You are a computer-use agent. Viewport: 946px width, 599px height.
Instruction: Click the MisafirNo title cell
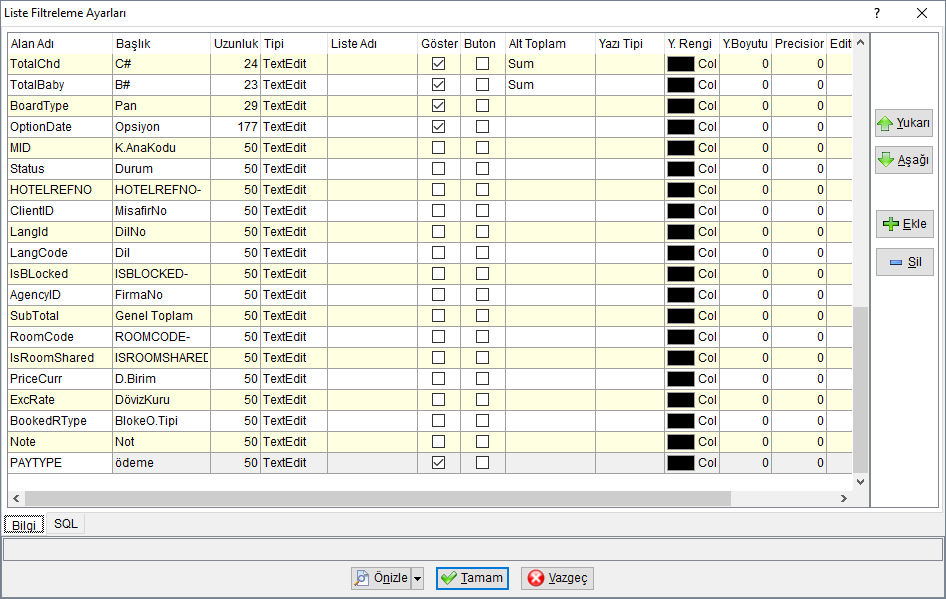[161, 211]
